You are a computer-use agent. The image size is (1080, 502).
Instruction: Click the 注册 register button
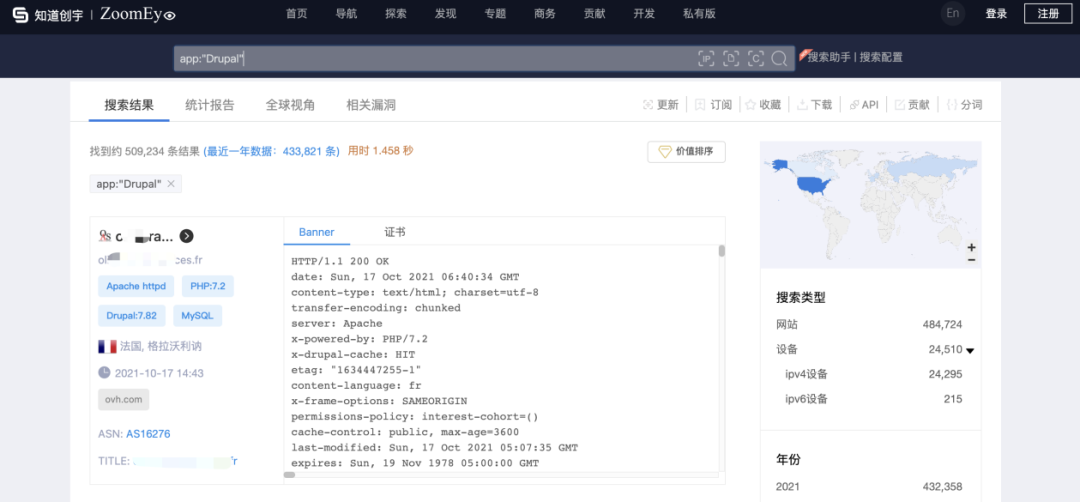(x=1048, y=14)
